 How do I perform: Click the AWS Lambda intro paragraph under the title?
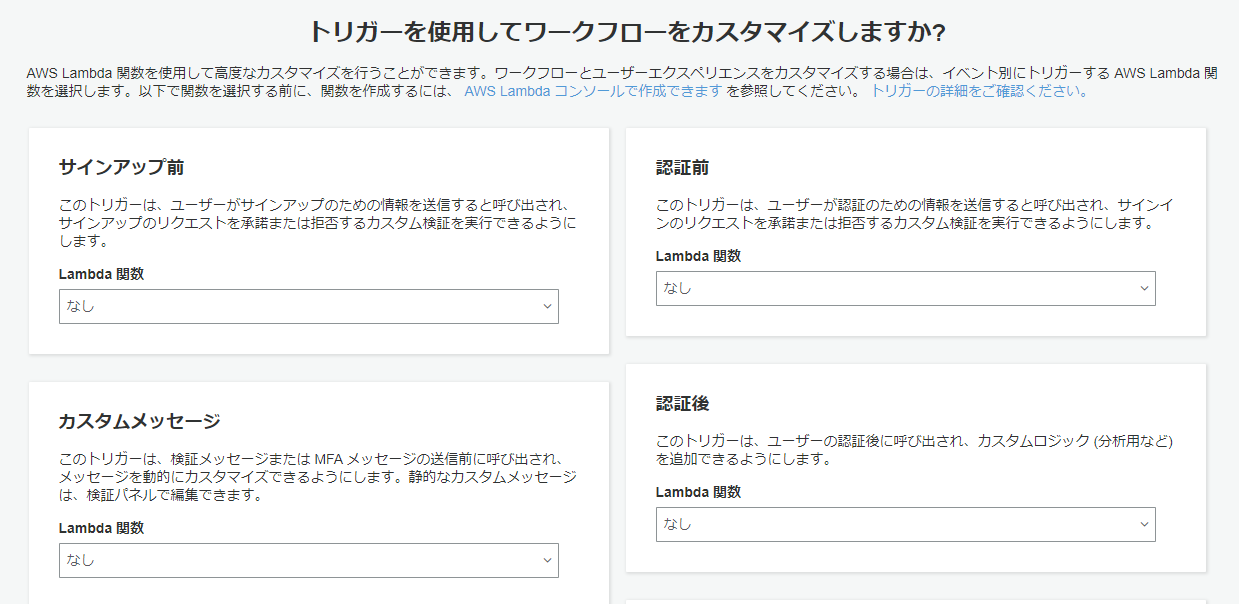point(620,82)
